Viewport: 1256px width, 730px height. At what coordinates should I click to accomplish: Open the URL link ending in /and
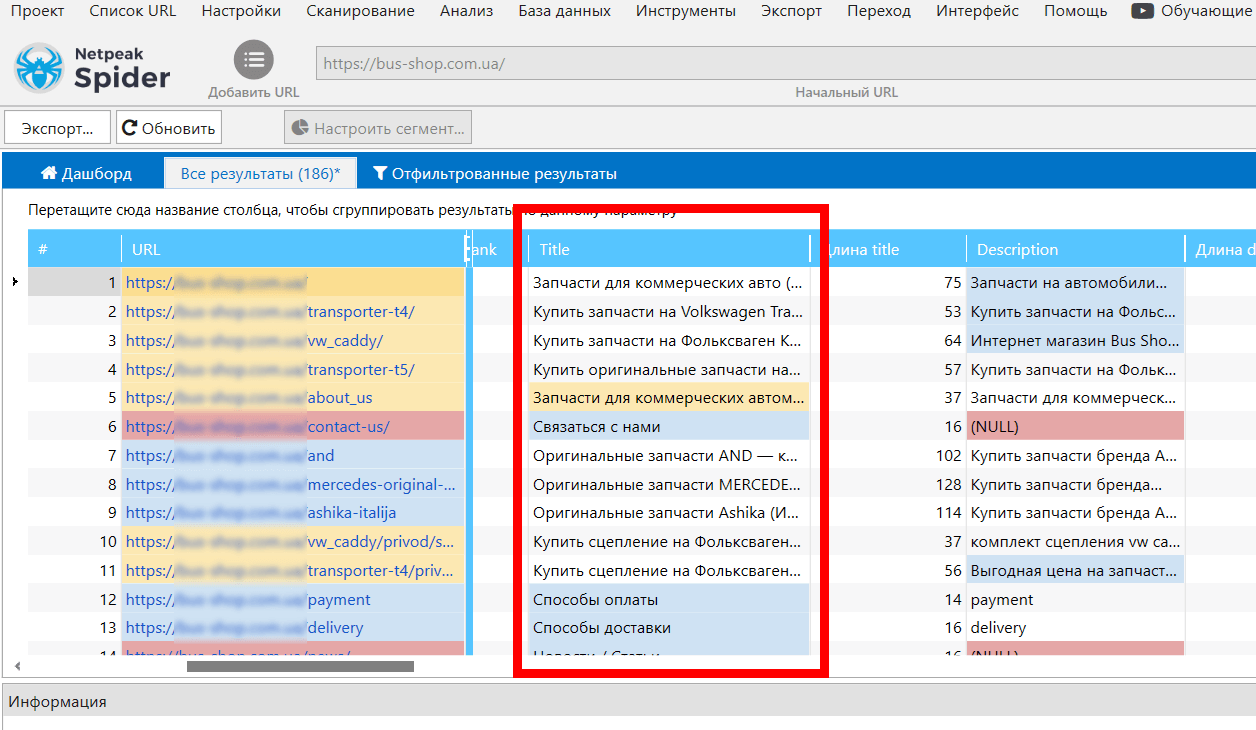click(230, 455)
